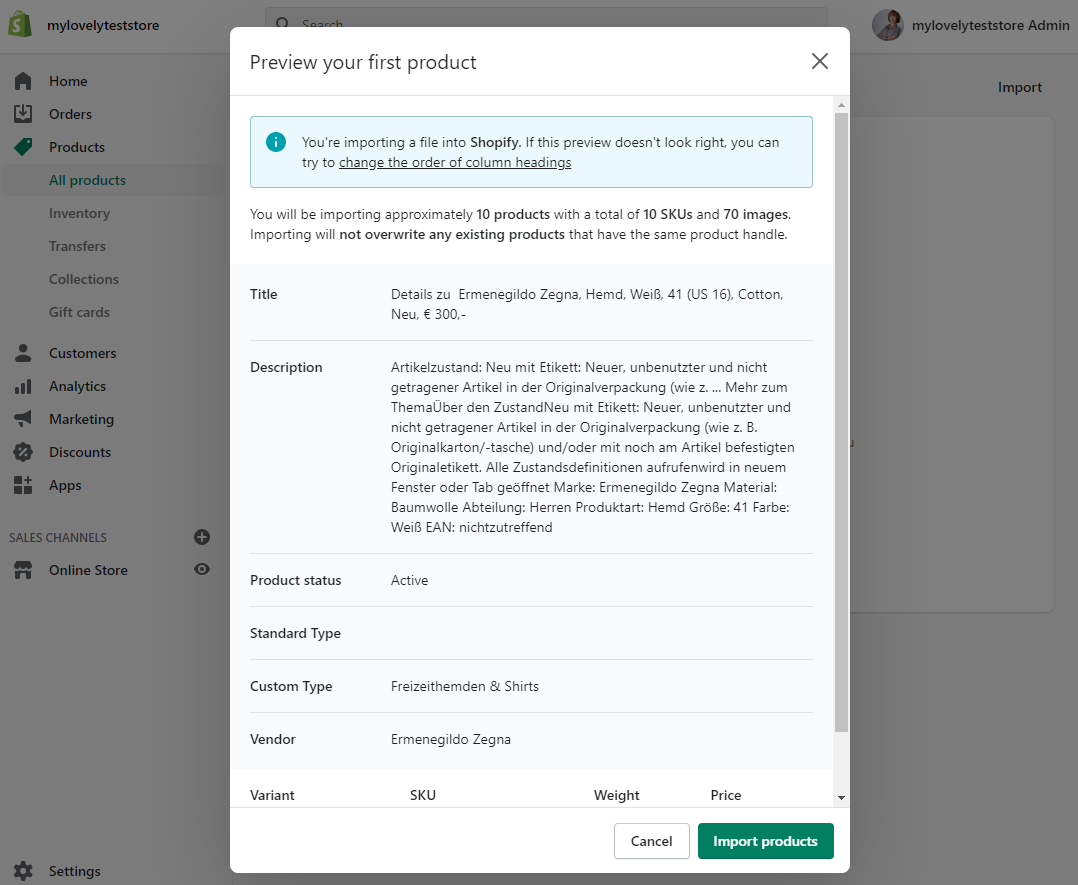Click the Shopify bag logo icon
The width and height of the screenshot is (1078, 885).
click(x=21, y=25)
